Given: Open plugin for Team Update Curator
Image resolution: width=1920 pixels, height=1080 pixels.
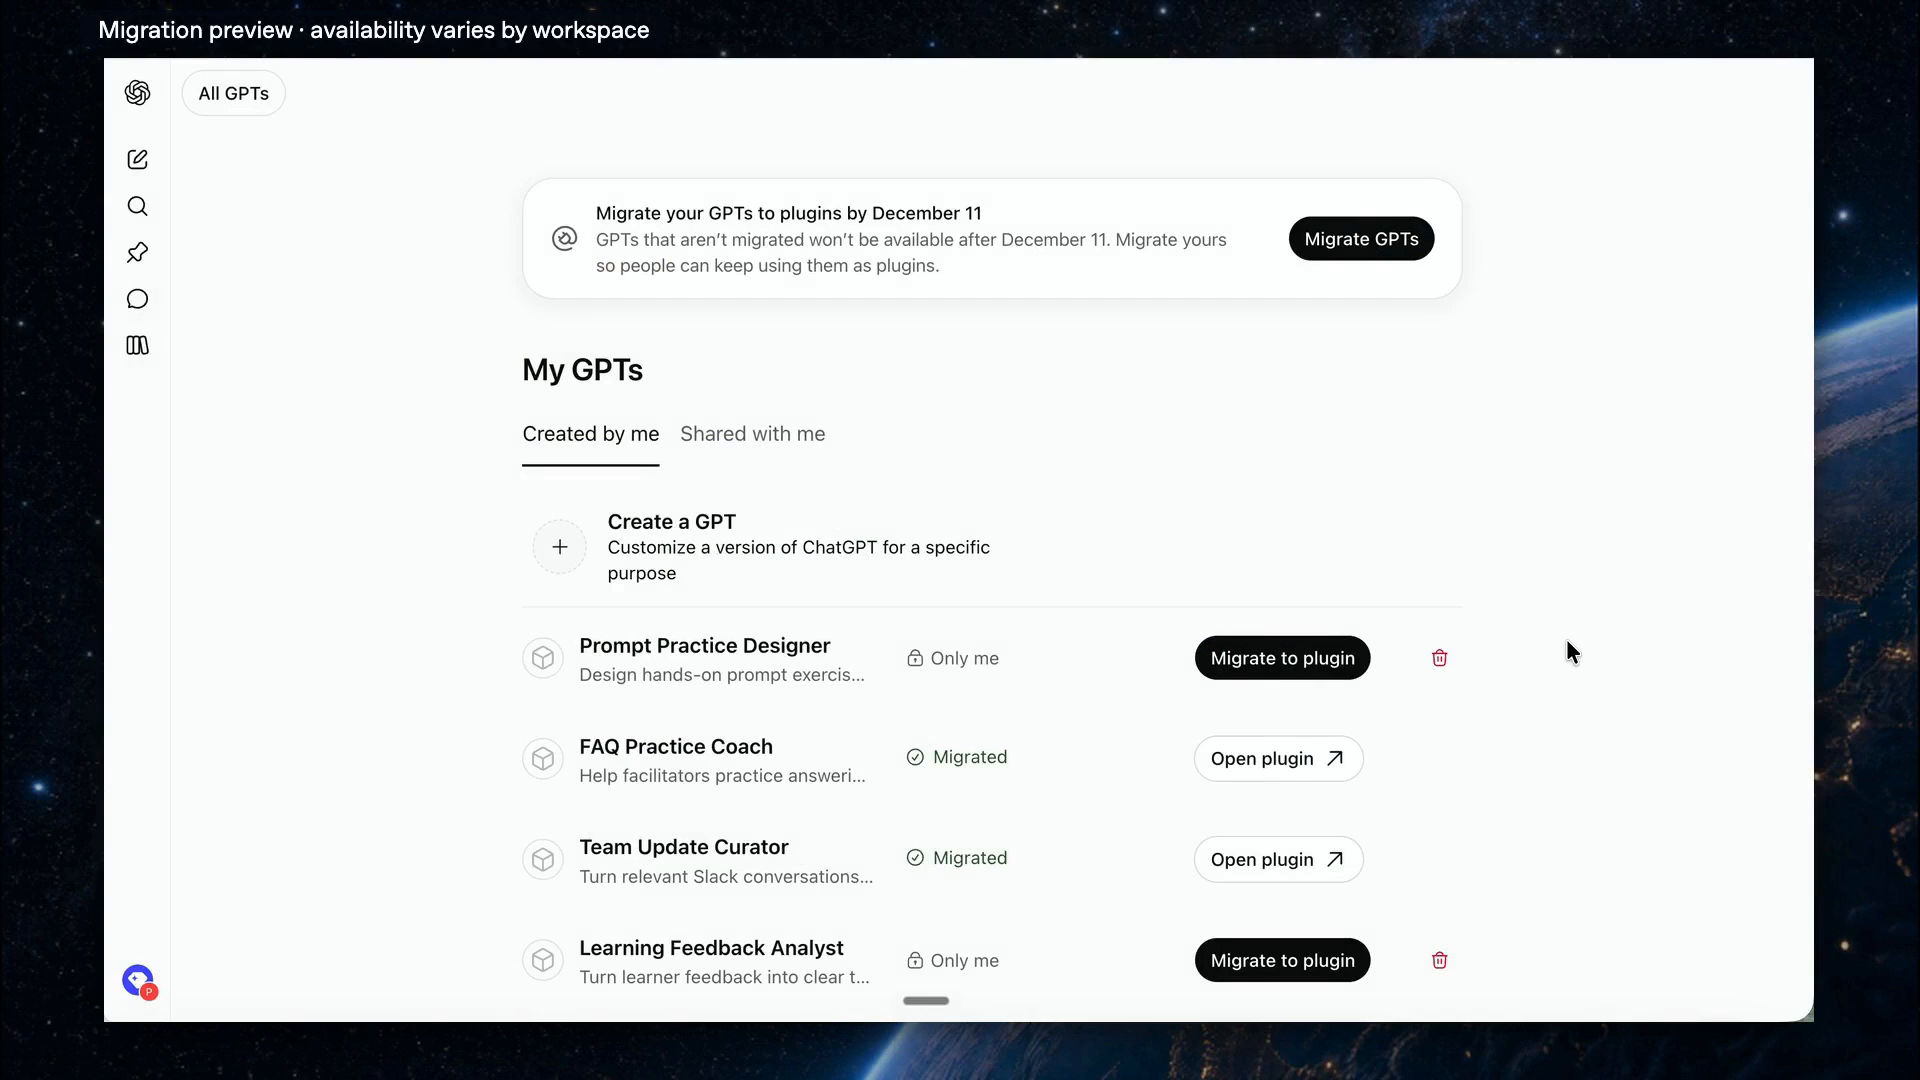Looking at the screenshot, I should coord(1278,860).
